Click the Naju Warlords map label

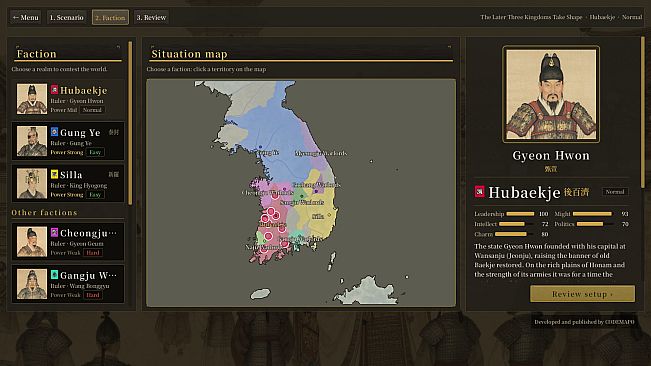[x=263, y=247]
